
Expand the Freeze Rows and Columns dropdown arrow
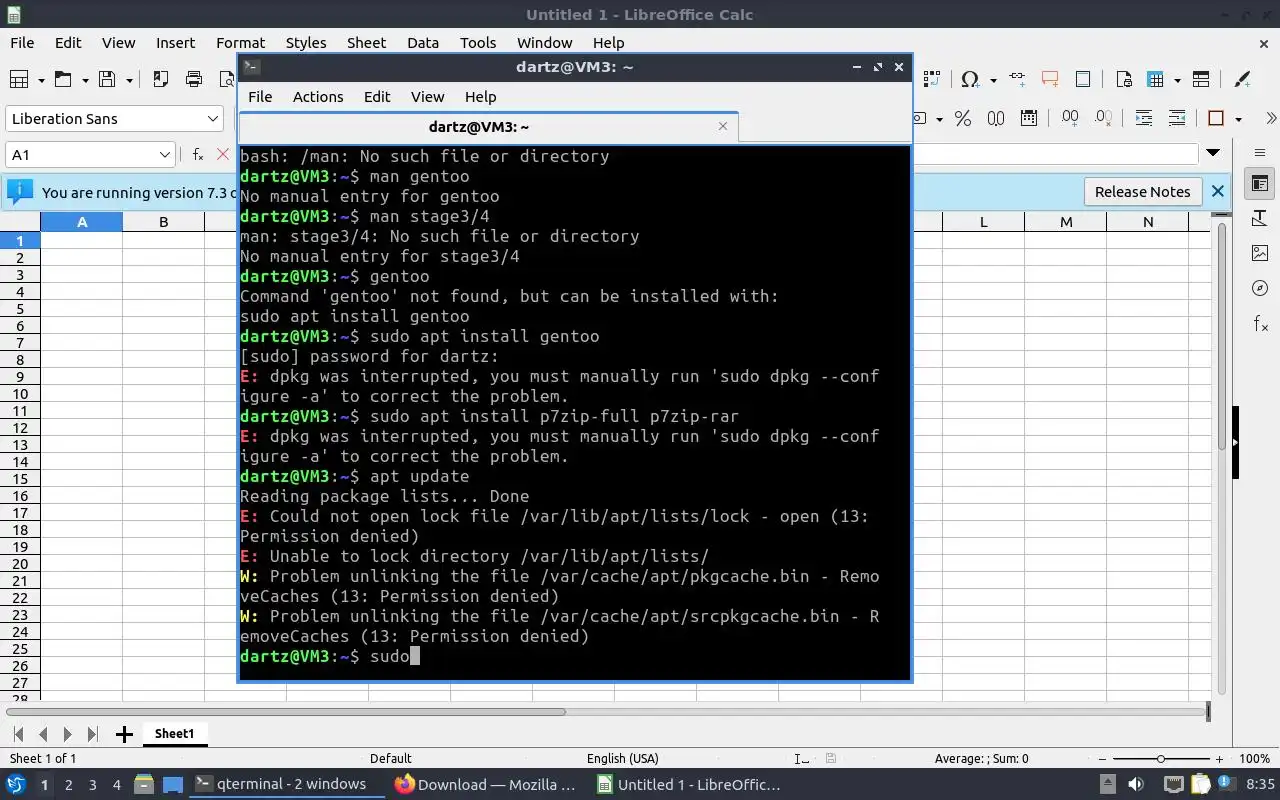pyautogui.click(x=1177, y=80)
